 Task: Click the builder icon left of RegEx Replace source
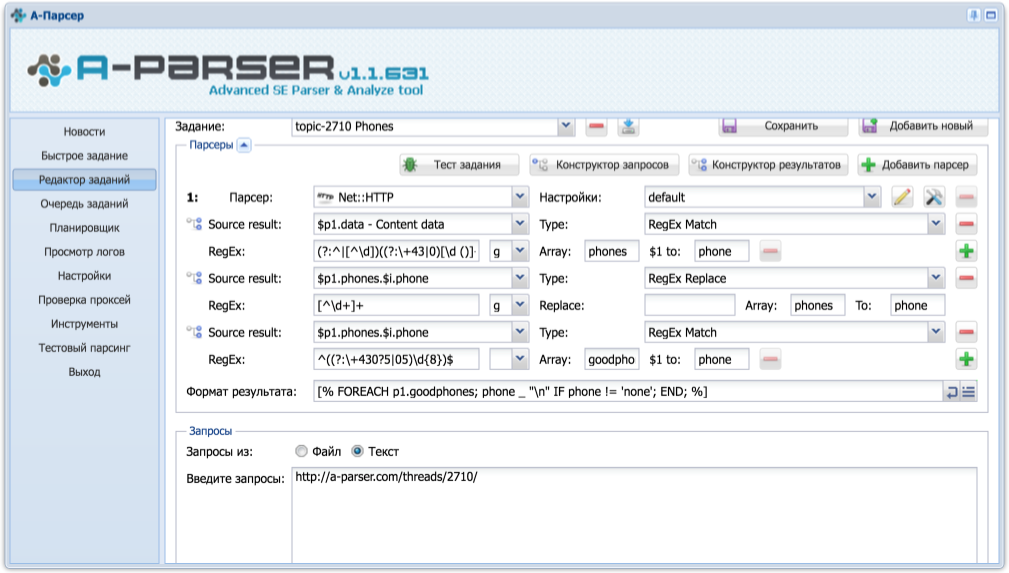pos(194,278)
